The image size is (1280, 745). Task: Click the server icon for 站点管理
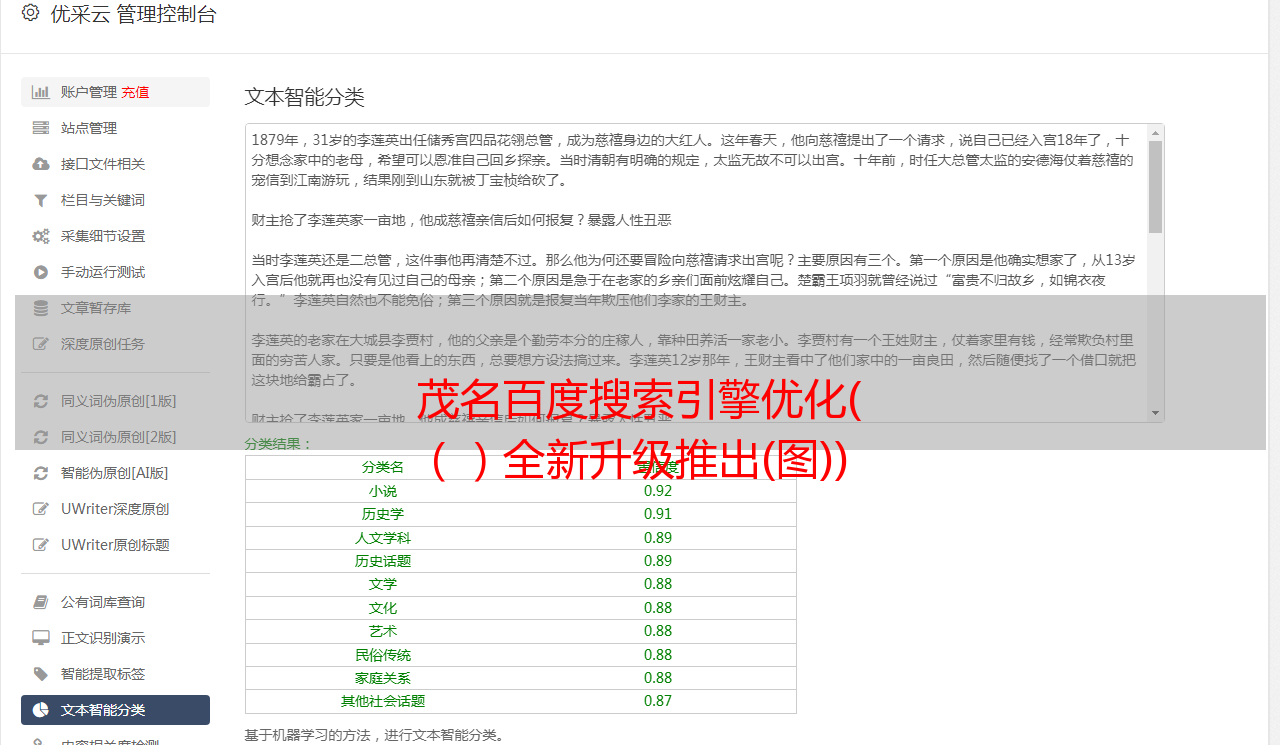click(x=41, y=128)
